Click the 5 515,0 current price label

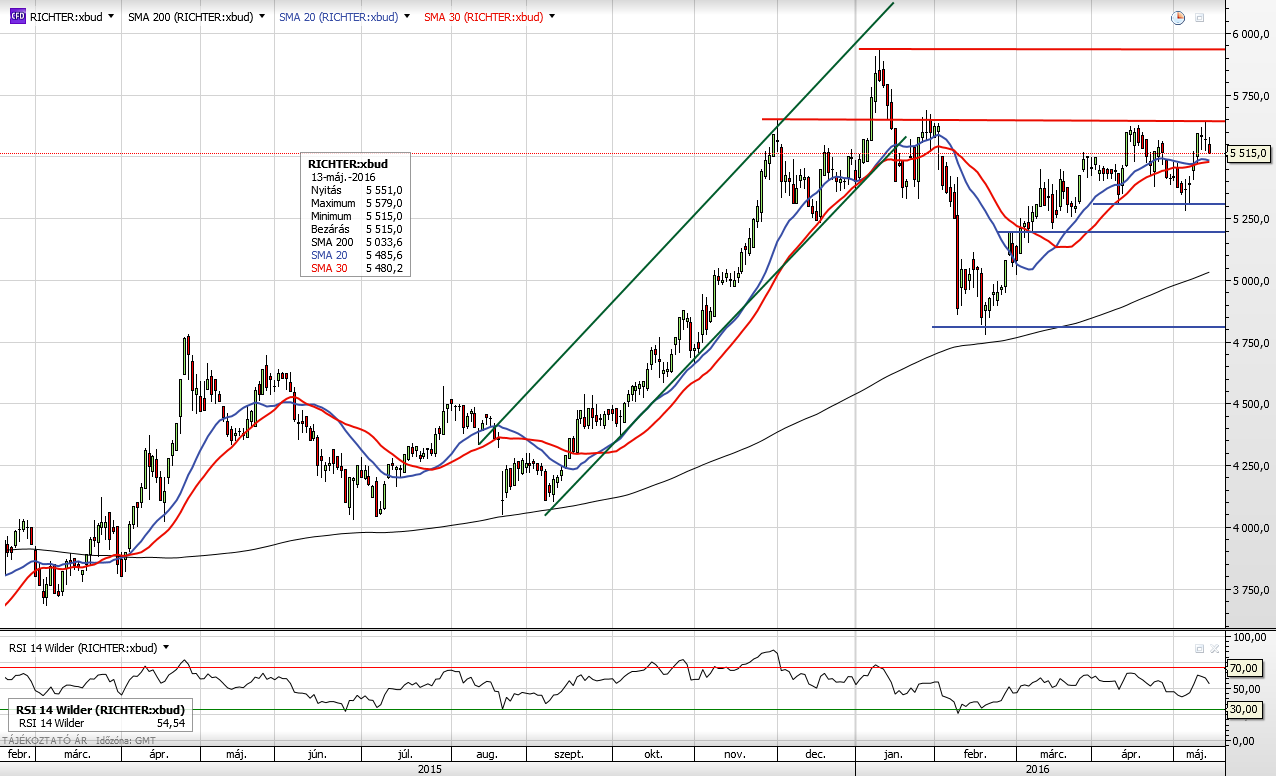(1249, 153)
